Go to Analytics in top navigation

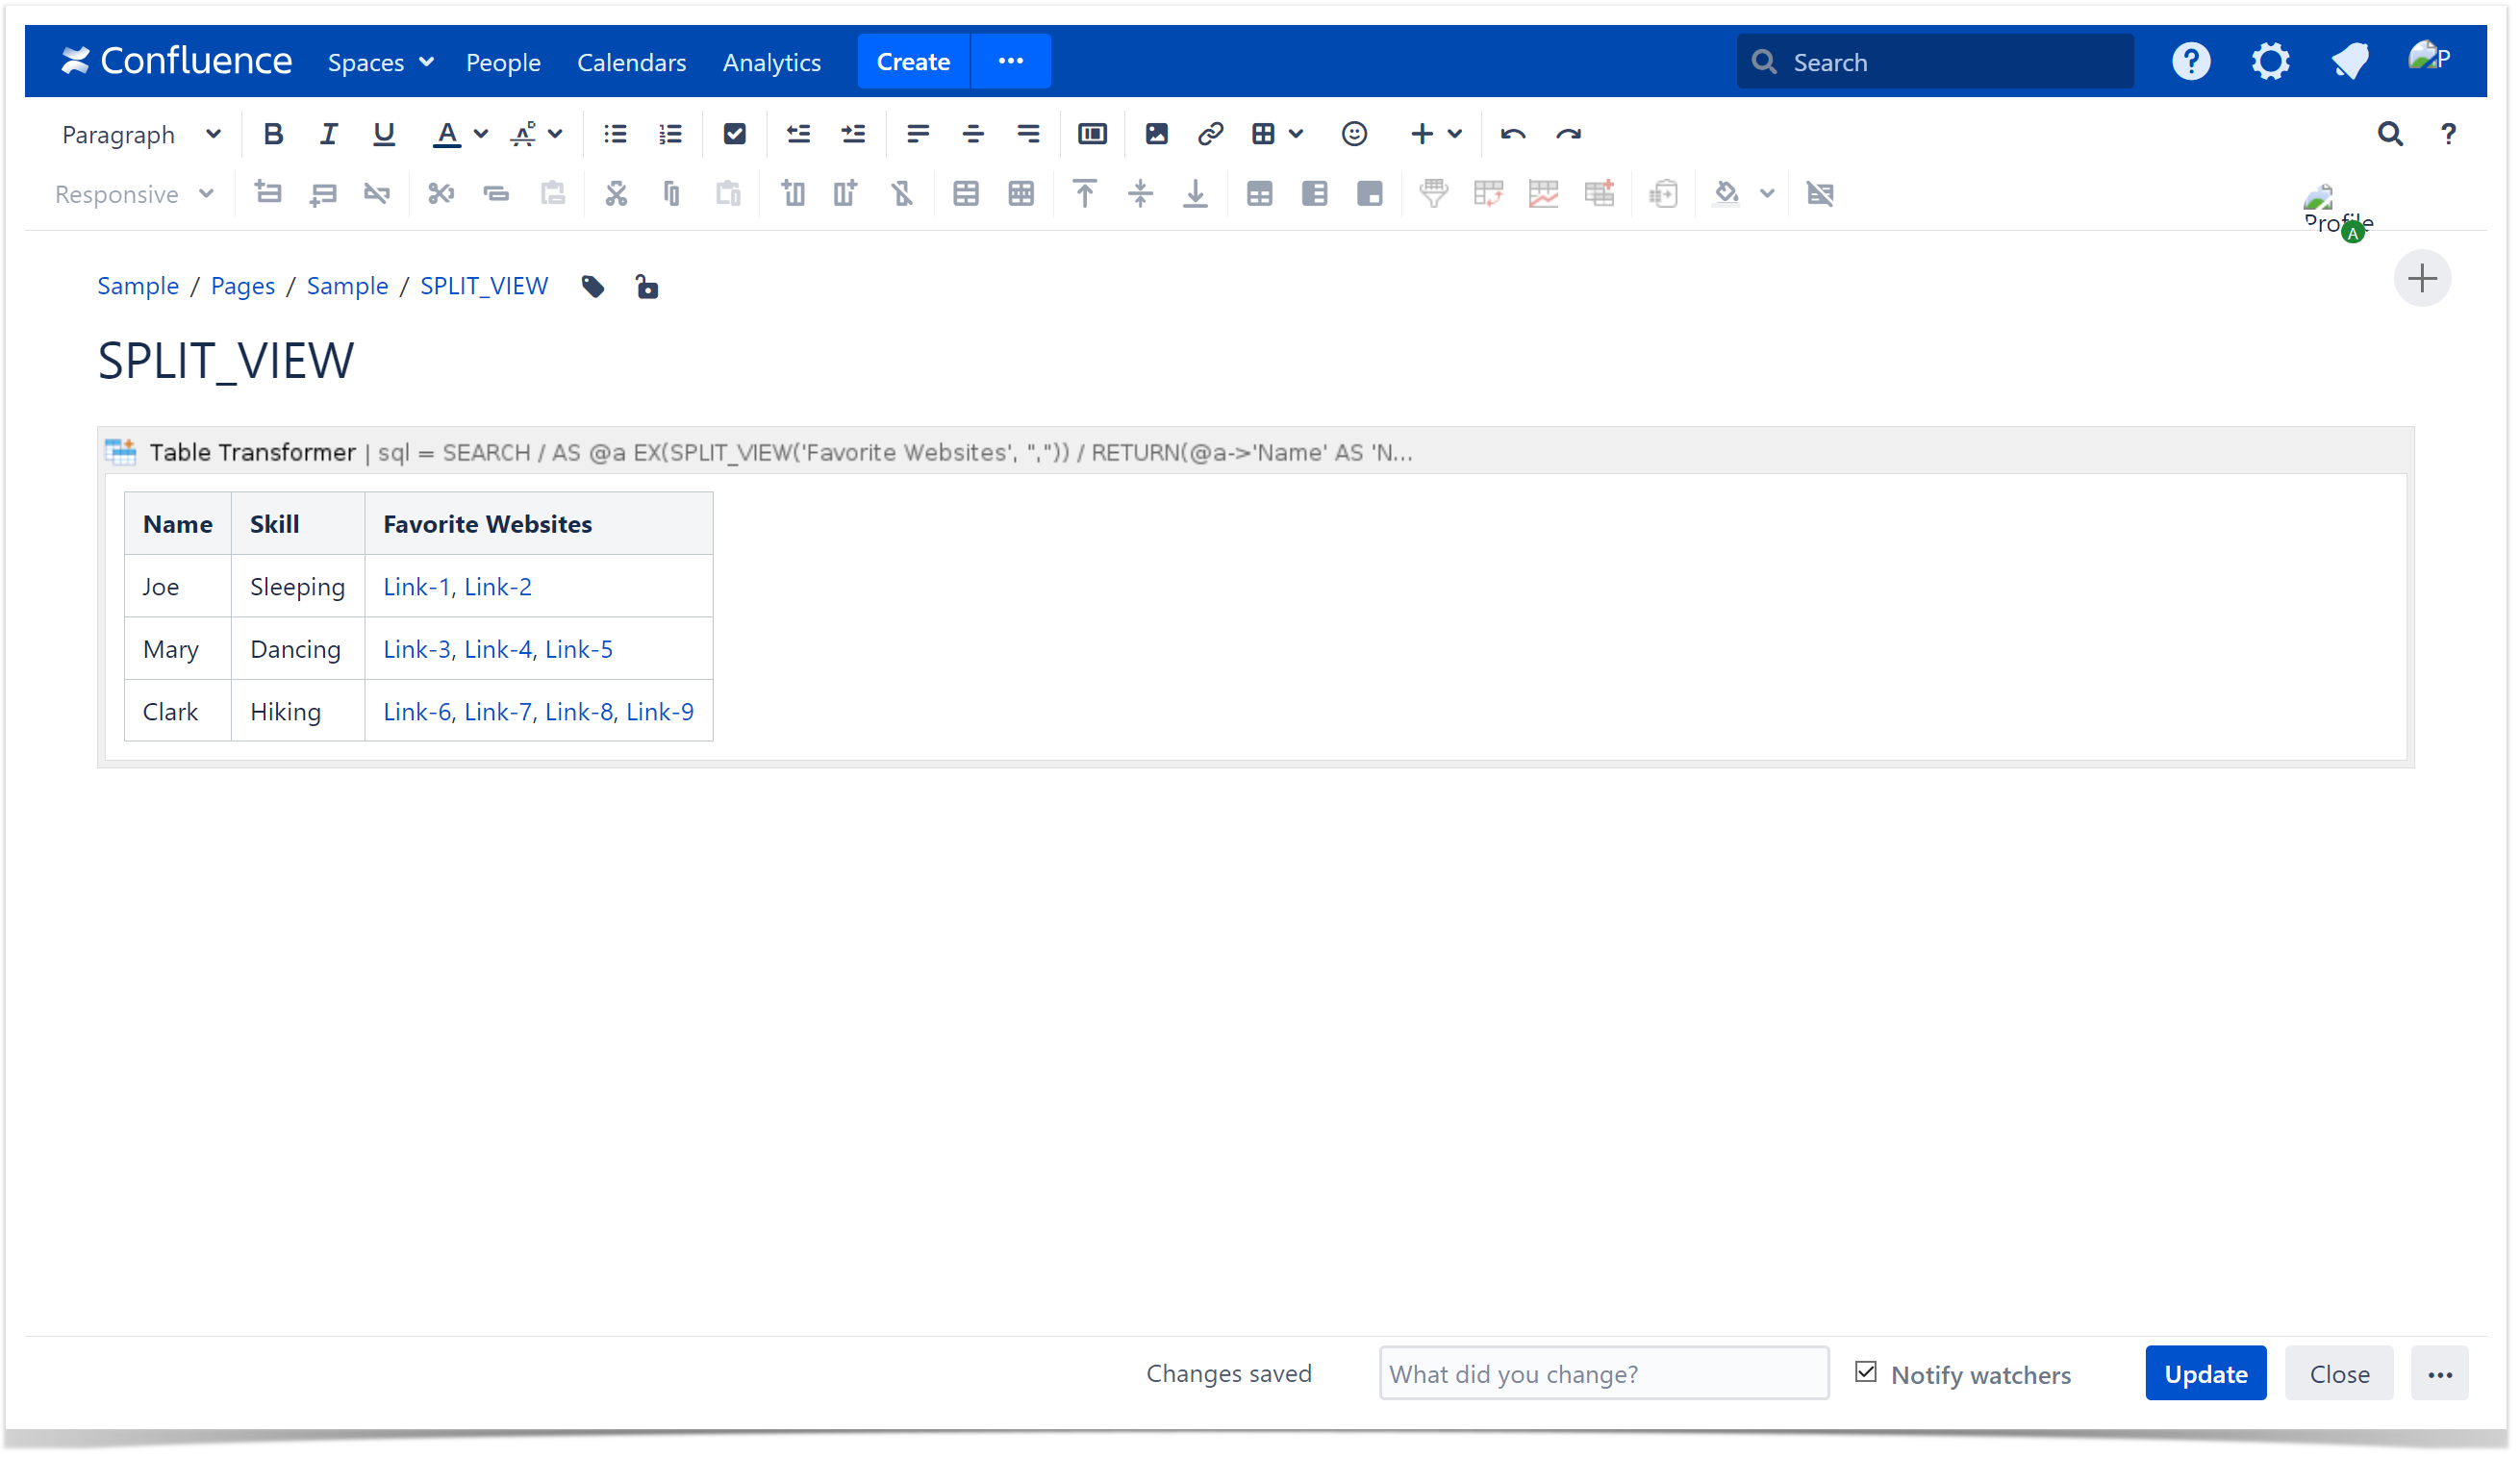coord(771,62)
